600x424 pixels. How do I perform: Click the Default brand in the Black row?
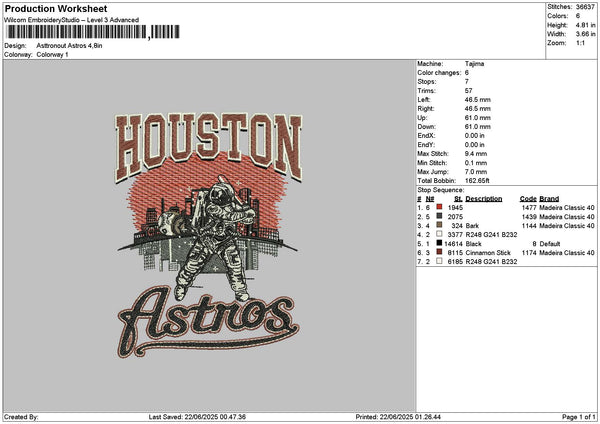click(x=550, y=244)
